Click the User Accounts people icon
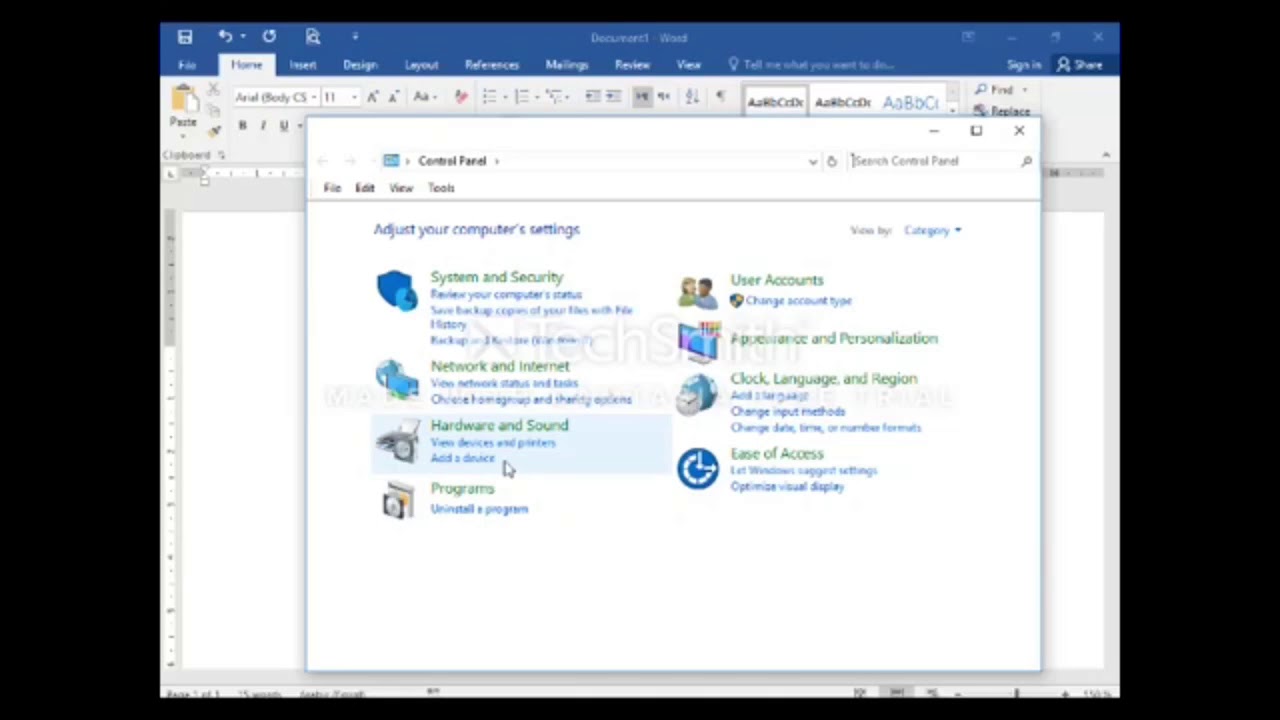This screenshot has width=1280, height=720. click(x=698, y=292)
